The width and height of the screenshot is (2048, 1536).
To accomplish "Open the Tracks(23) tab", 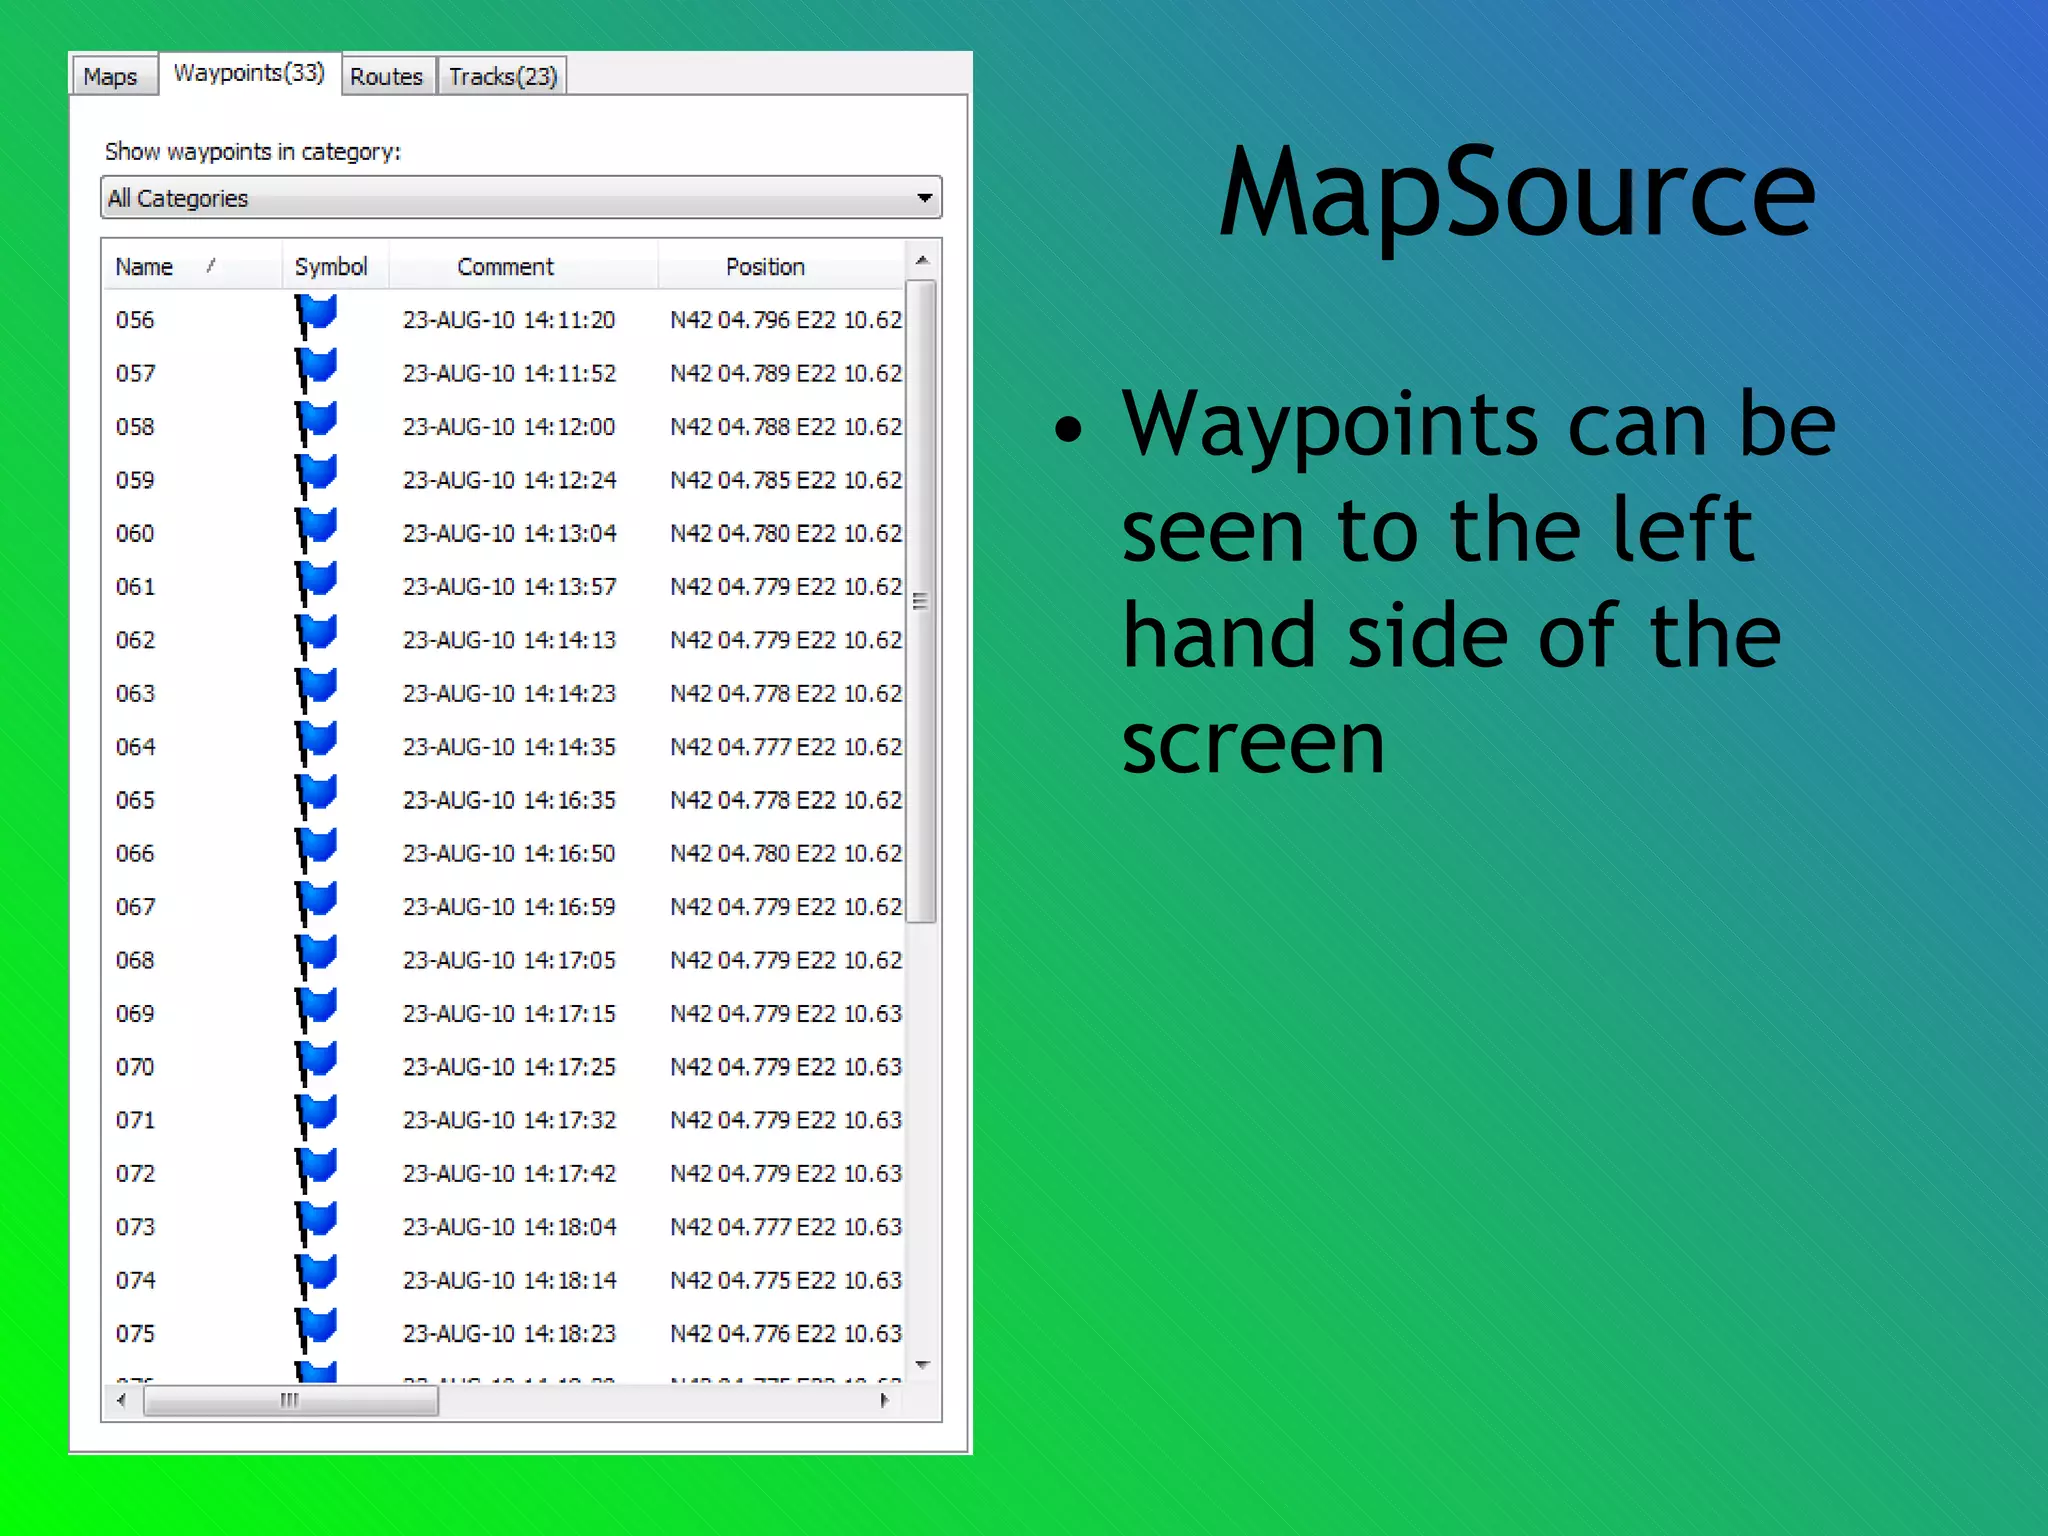I will [x=502, y=77].
